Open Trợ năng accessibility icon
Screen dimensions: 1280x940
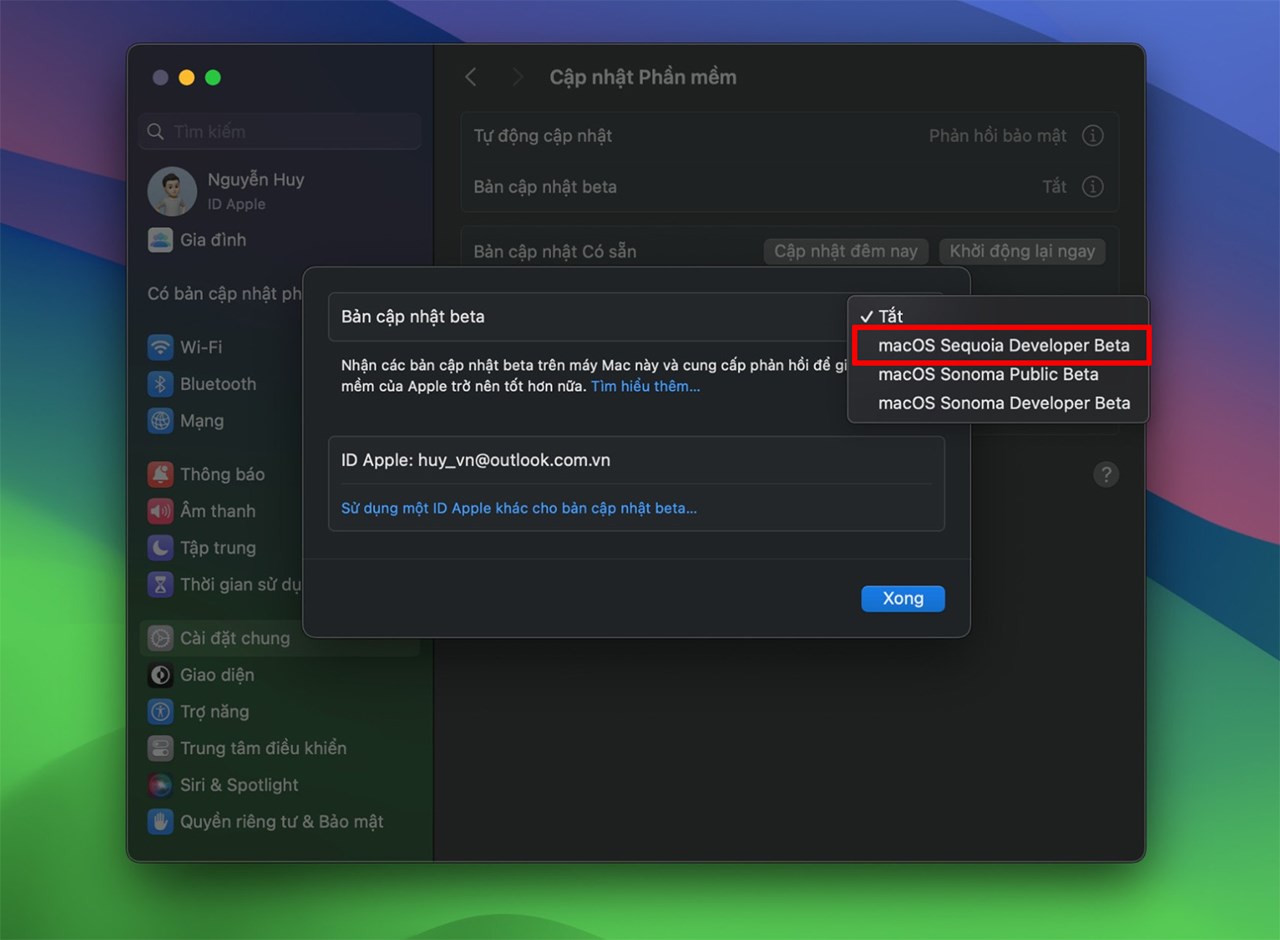[x=160, y=711]
